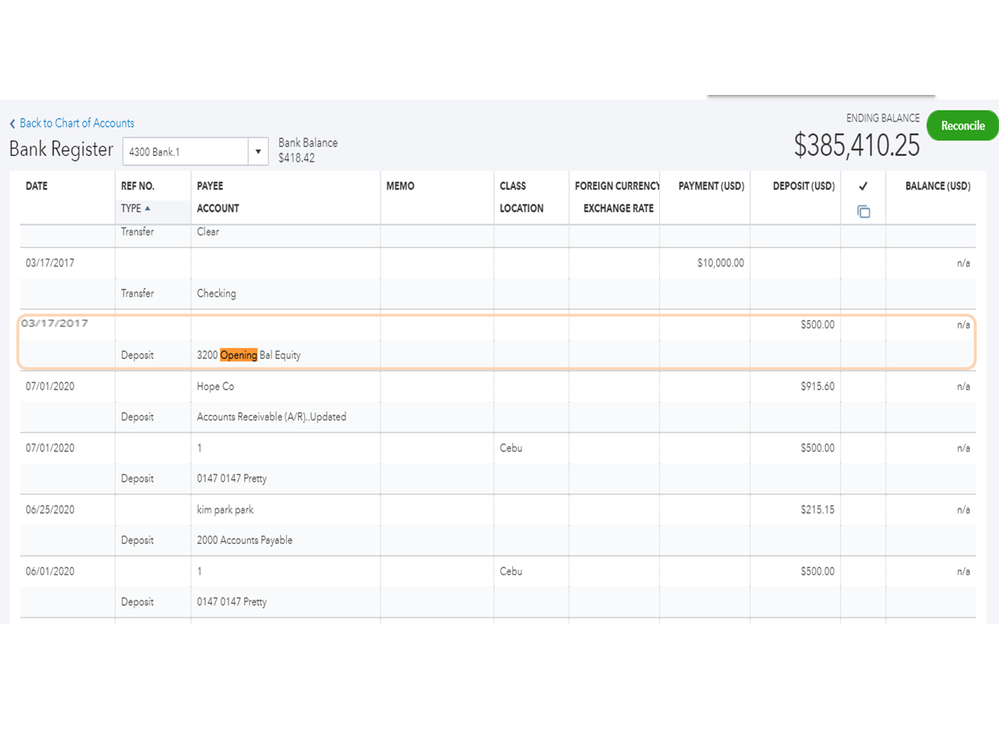The width and height of the screenshot is (999, 749).
Task: Click the DEPOSIT (USD) column header
Action: [x=803, y=186]
